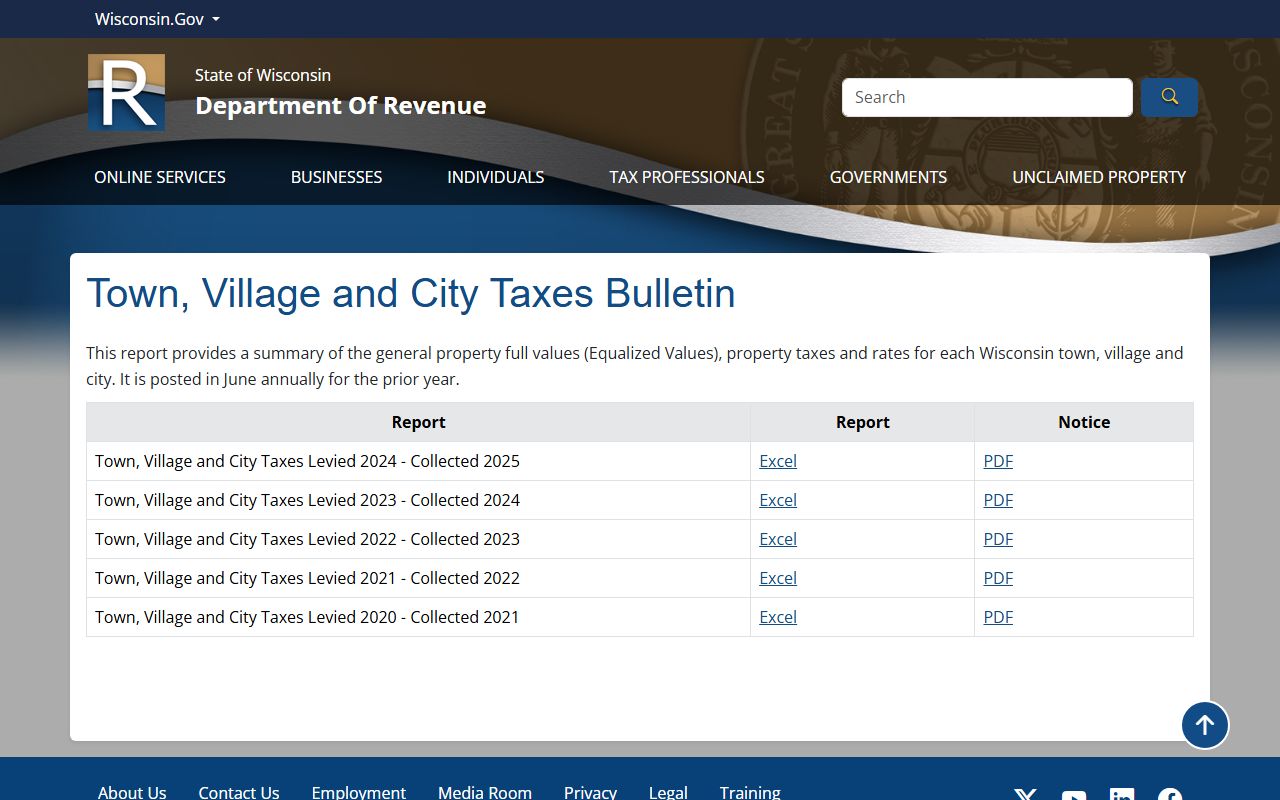Screen dimensions: 1280x800
Task: Open the Contact Us footer link
Action: pyautogui.click(x=239, y=792)
